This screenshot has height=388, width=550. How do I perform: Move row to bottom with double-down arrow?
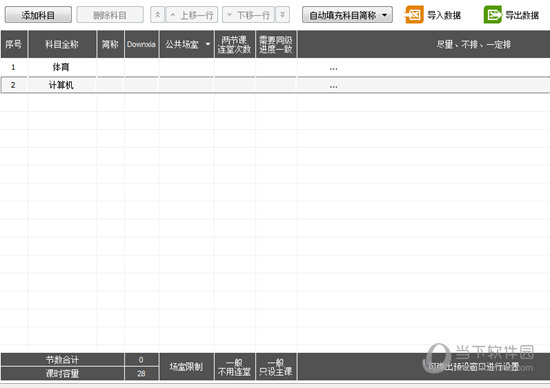pyautogui.click(x=282, y=15)
